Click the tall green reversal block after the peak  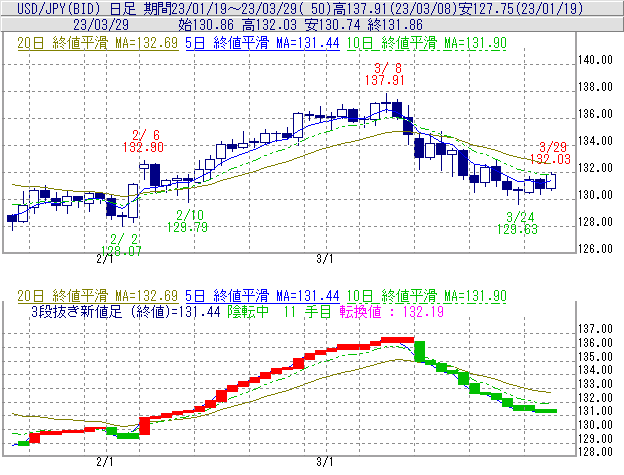coord(420,351)
